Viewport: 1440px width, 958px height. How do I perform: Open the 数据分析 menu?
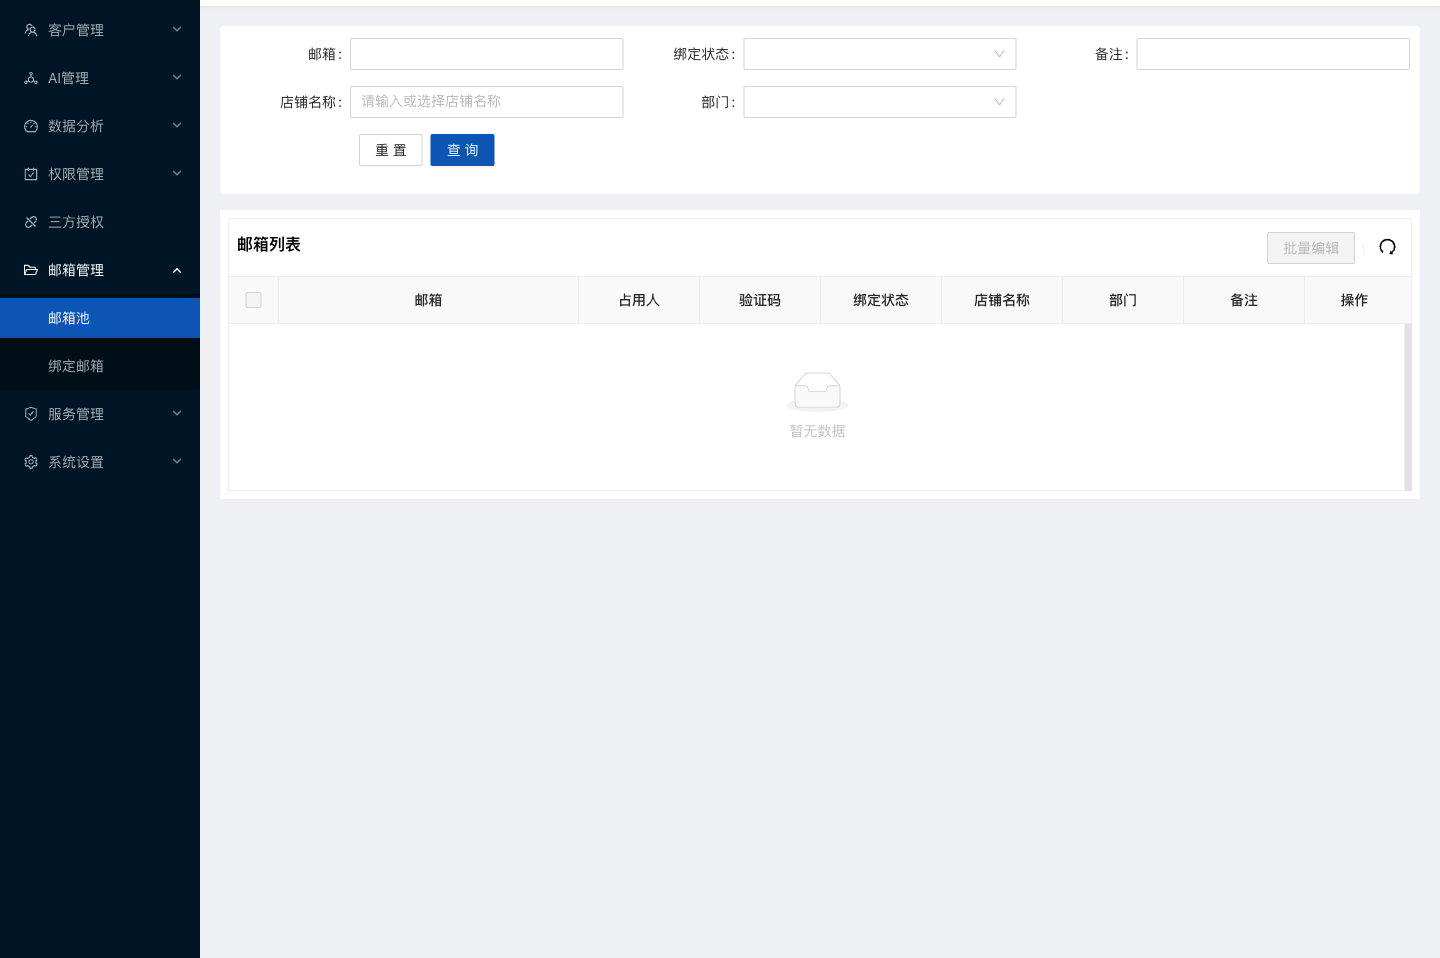[x=100, y=126]
